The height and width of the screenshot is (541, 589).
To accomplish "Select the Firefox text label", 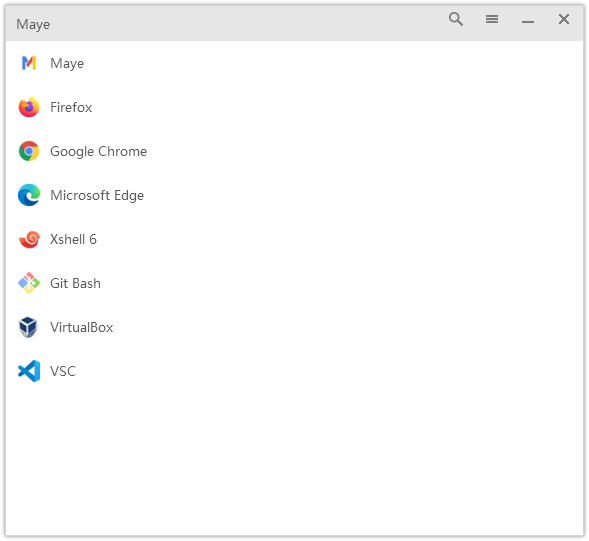I will point(71,107).
